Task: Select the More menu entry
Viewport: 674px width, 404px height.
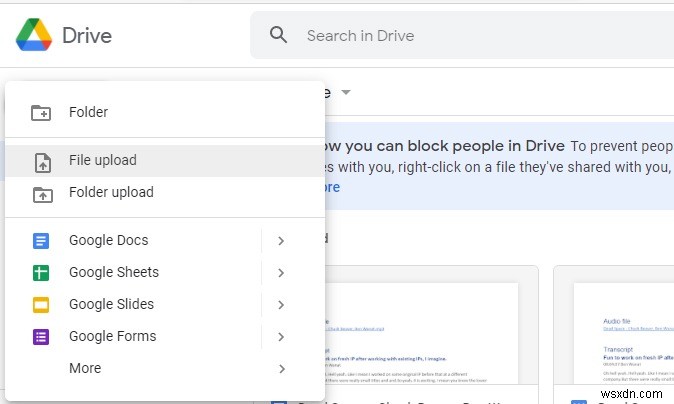Action: [x=85, y=369]
